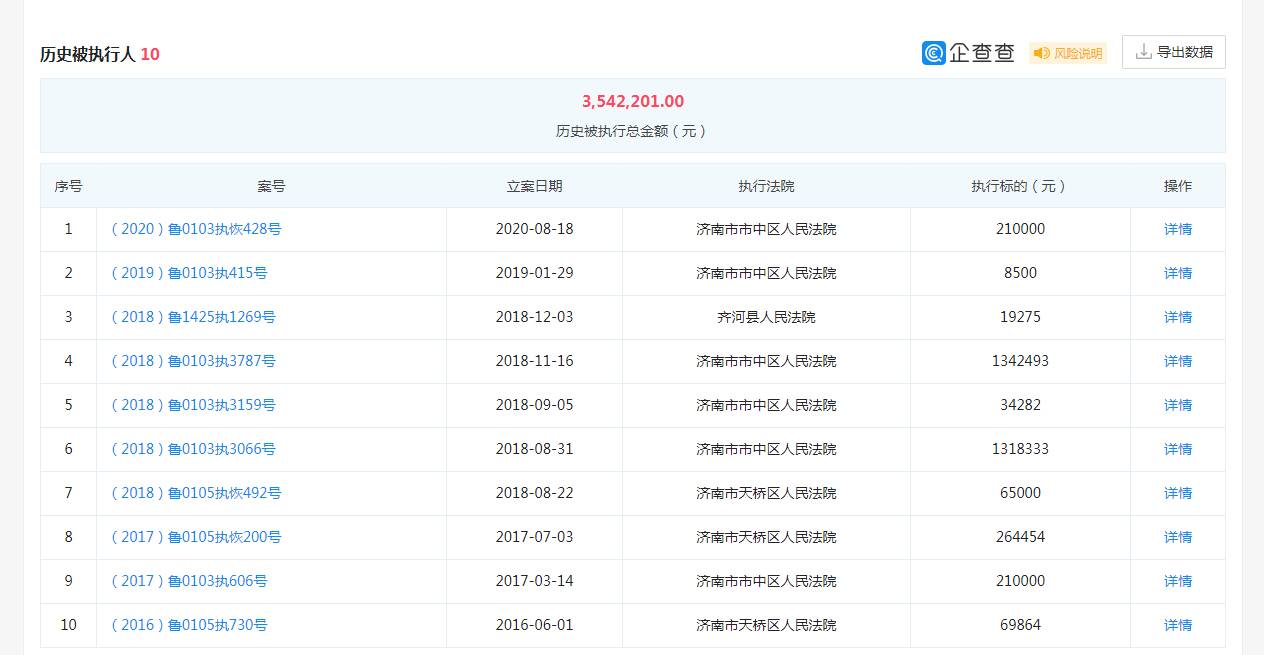View 详情 for the 1342493 amount row
Viewport: 1264px width, 655px height.
[1177, 361]
